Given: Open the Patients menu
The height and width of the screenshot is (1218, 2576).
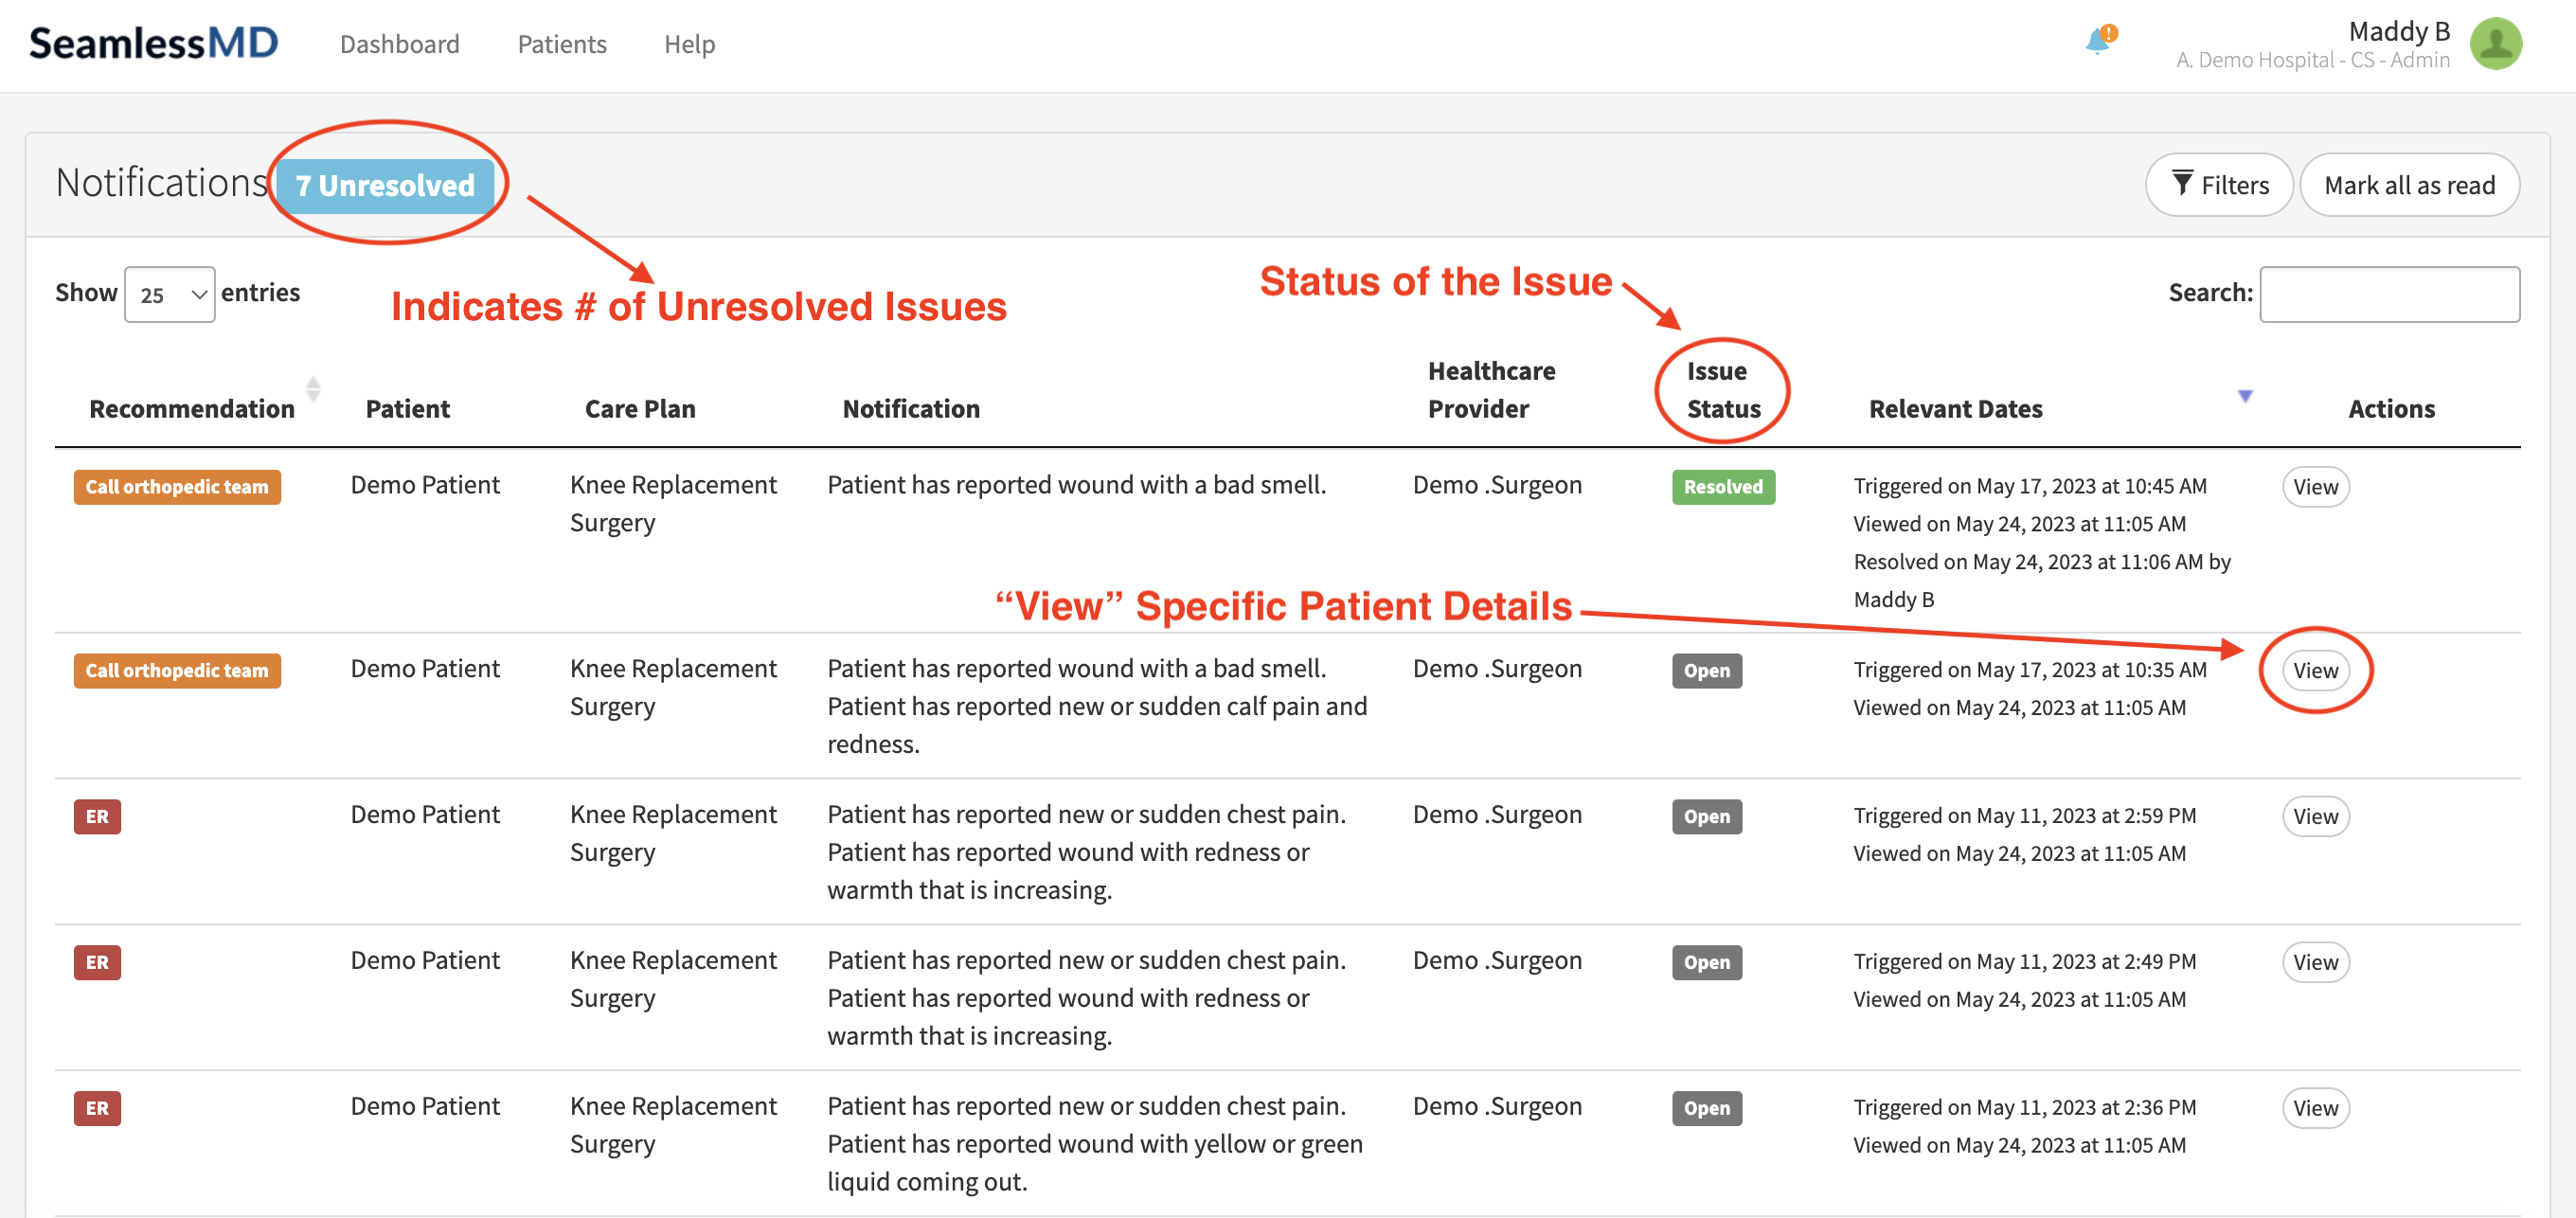Looking at the screenshot, I should (561, 44).
